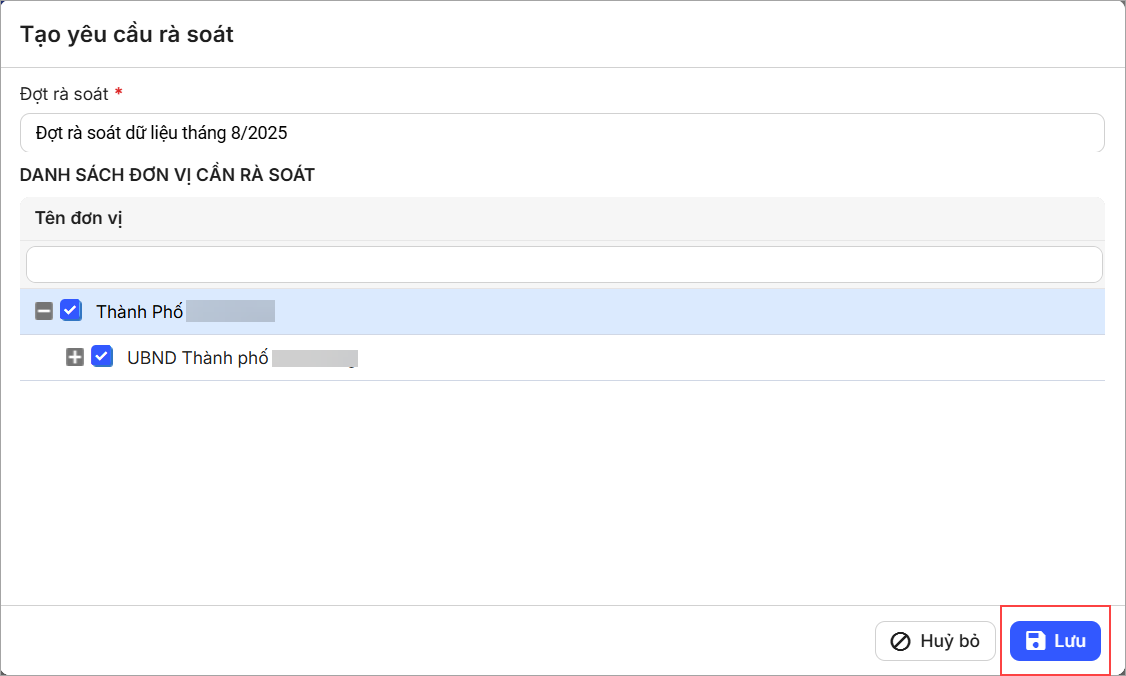Click the red required asterisk
Image resolution: width=1126 pixels, height=676 pixels.
pyautogui.click(x=118, y=92)
